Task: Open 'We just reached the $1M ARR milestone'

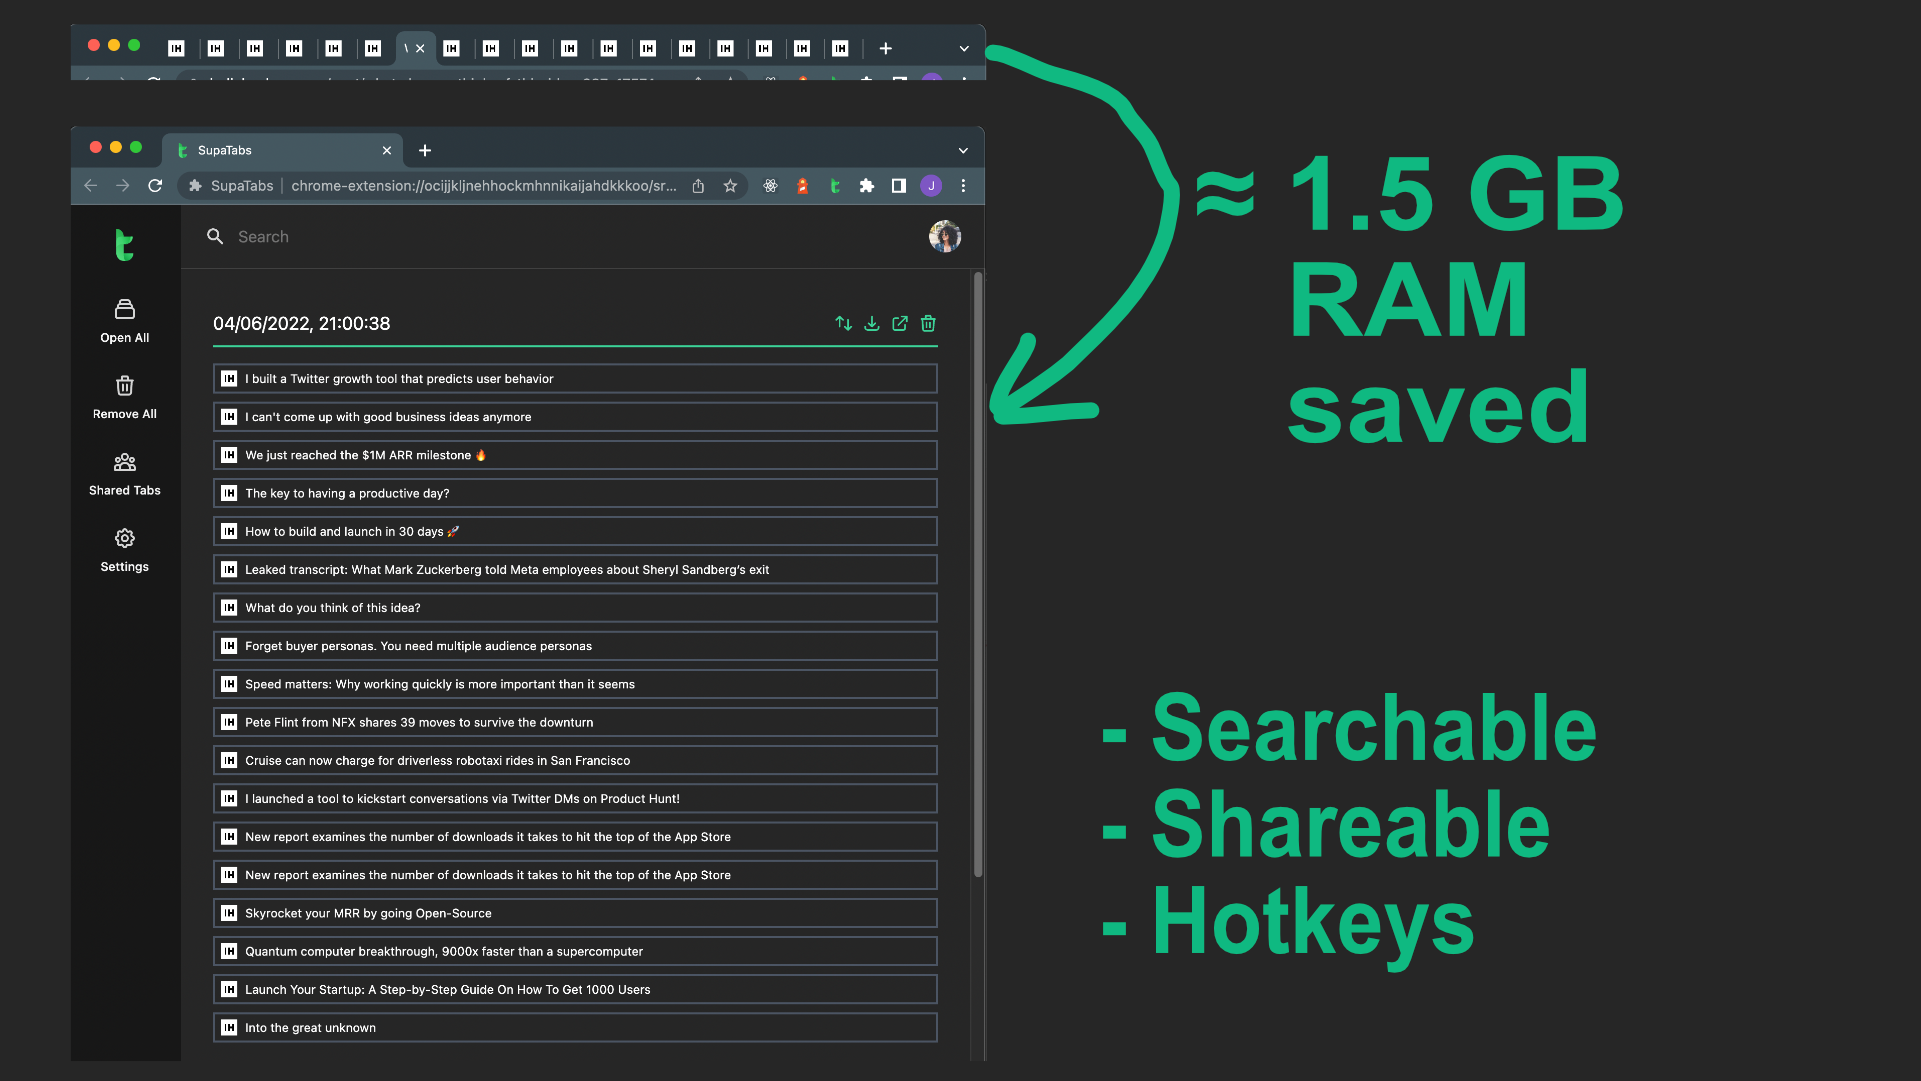Action: (575, 455)
